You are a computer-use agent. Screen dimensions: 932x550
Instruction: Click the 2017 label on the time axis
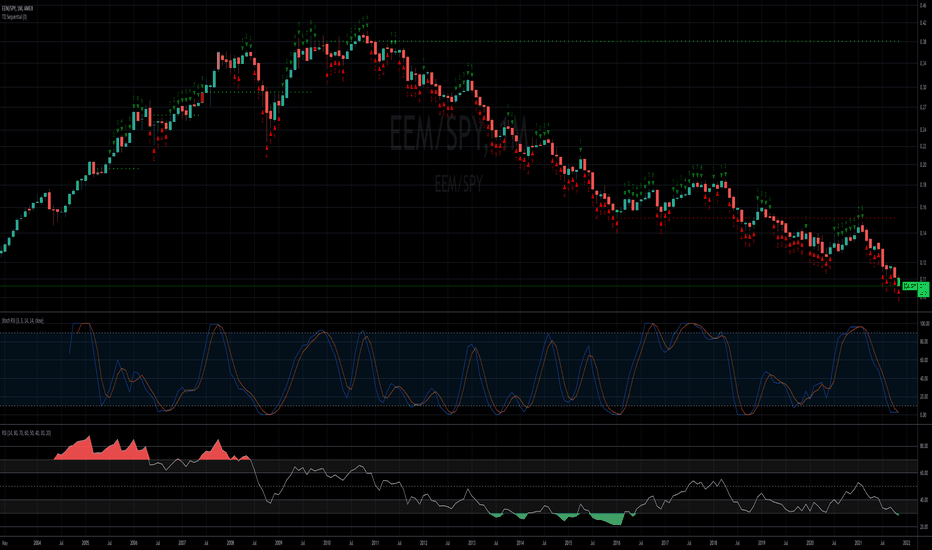click(x=665, y=543)
